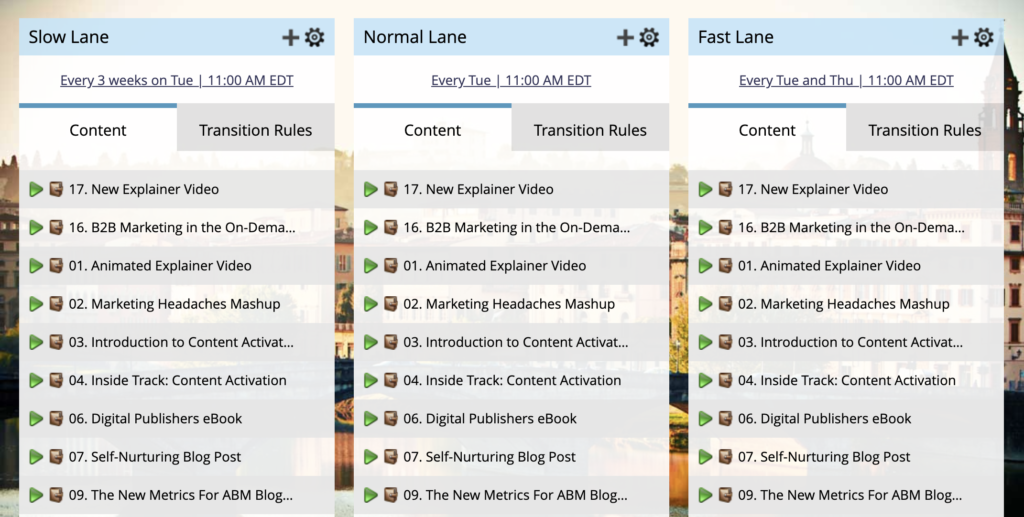The width and height of the screenshot is (1024, 517).
Task: Click green play icon for Slow Lane New Explainer Video
Action: pos(36,189)
